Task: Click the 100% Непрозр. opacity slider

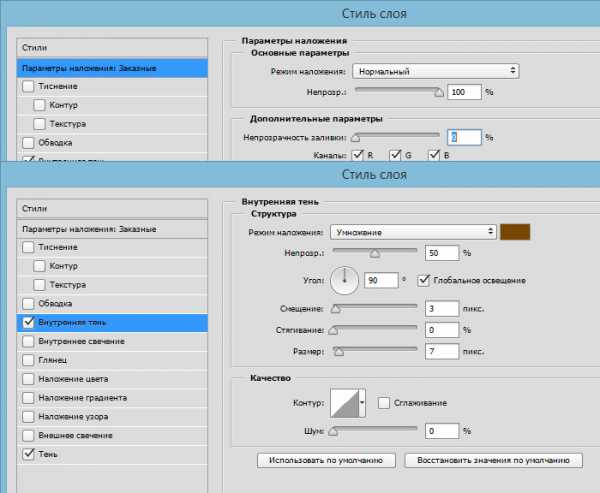Action: point(399,91)
